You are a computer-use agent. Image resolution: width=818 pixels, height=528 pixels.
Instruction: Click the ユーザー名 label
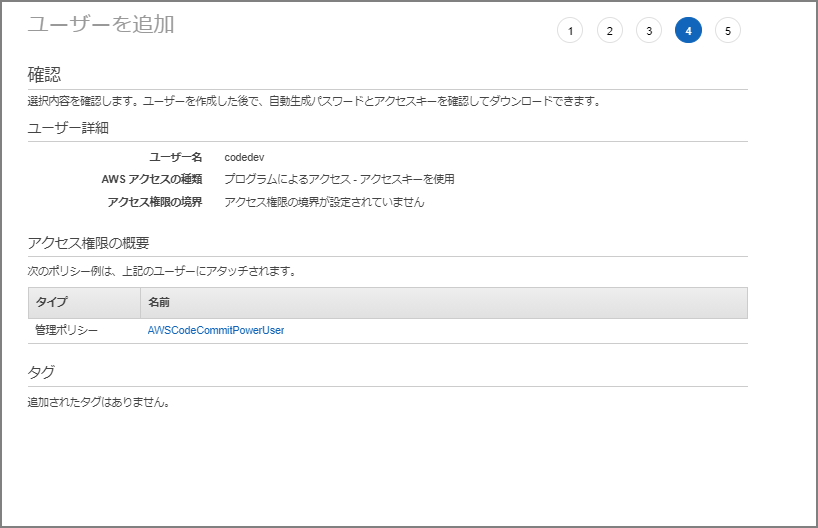coord(176,157)
